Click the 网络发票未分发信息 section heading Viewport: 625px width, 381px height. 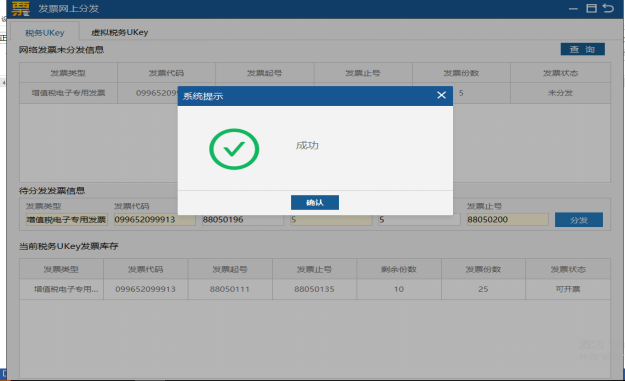click(x=61, y=50)
